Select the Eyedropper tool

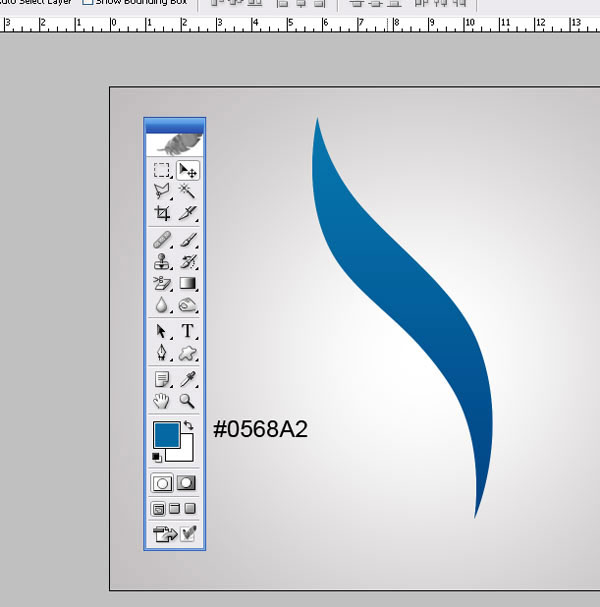[187, 380]
